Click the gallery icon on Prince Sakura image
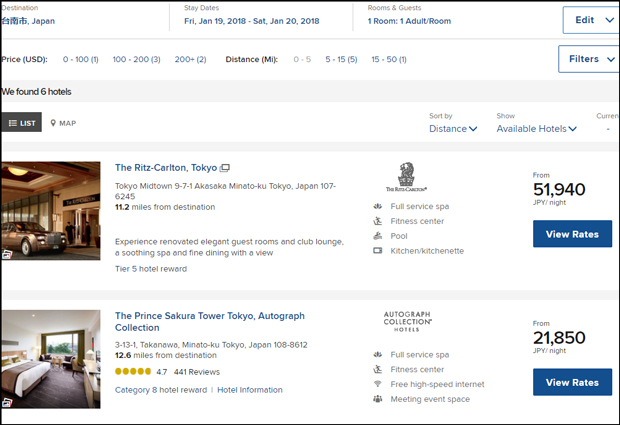This screenshot has height=425, width=620. click(x=8, y=402)
